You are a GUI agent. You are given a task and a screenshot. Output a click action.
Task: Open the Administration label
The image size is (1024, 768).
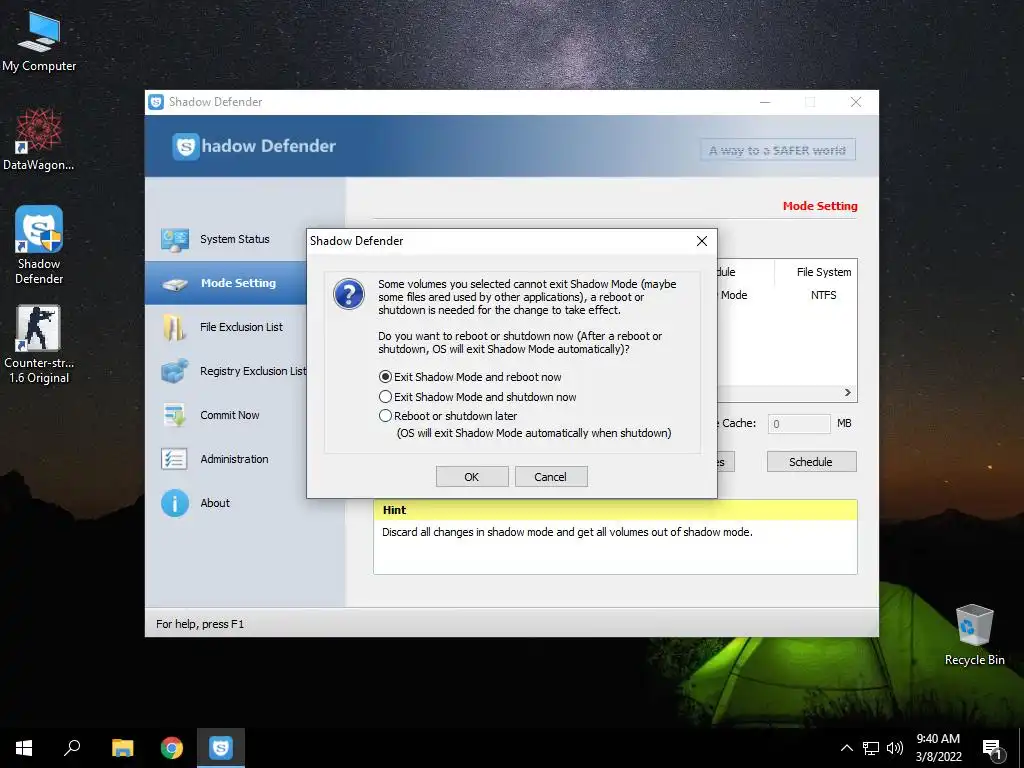tap(234, 459)
